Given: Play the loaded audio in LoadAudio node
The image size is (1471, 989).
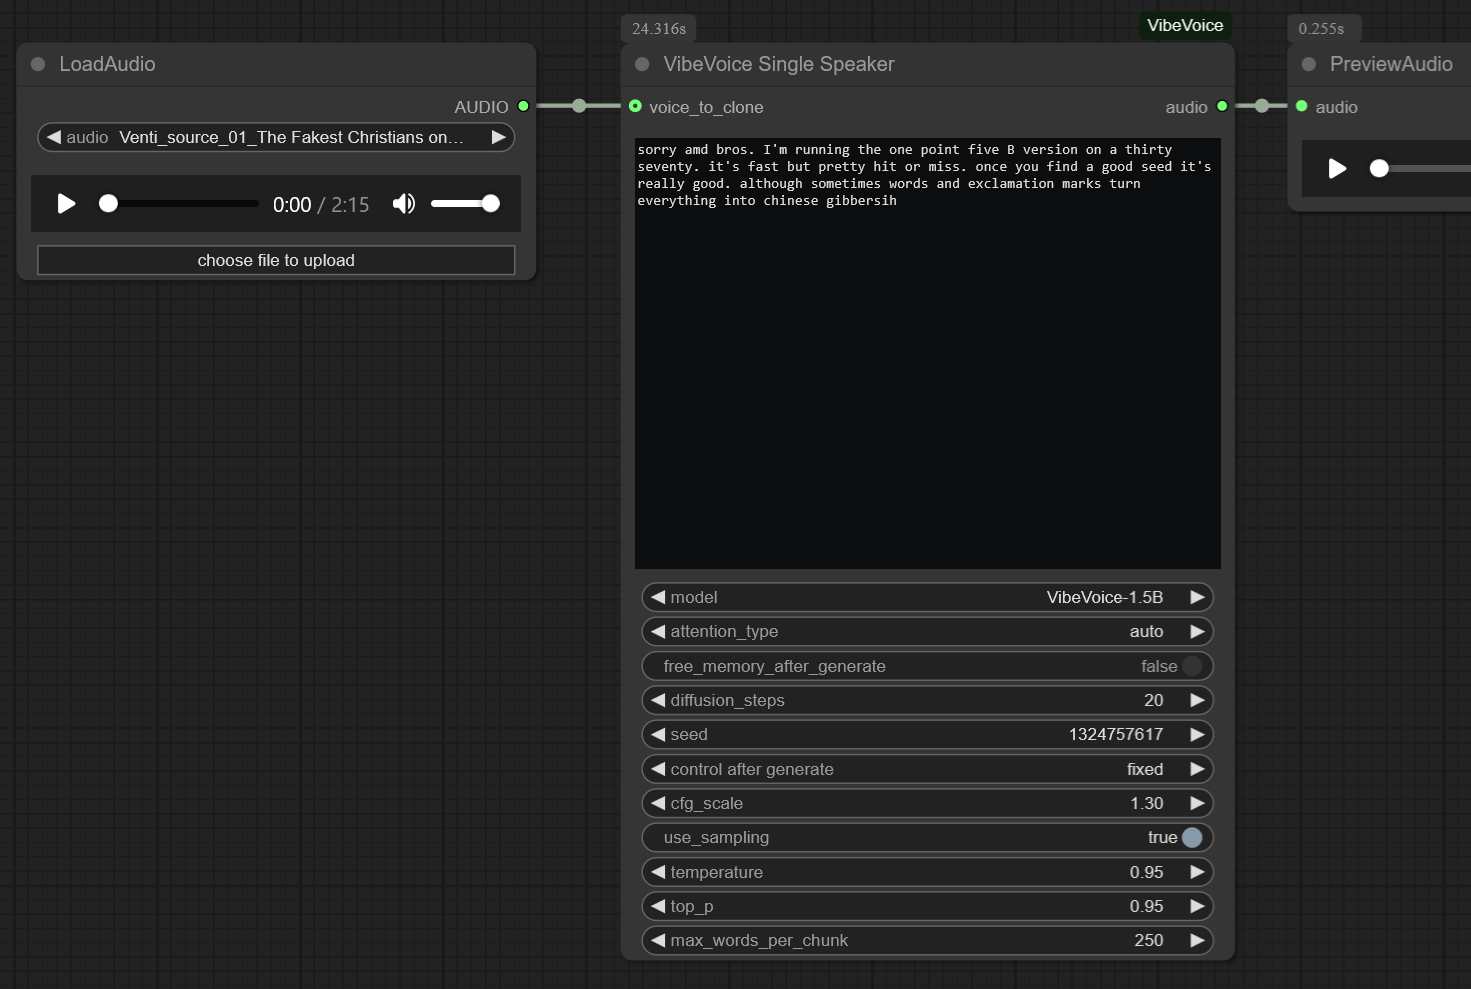Looking at the screenshot, I should click(66, 204).
